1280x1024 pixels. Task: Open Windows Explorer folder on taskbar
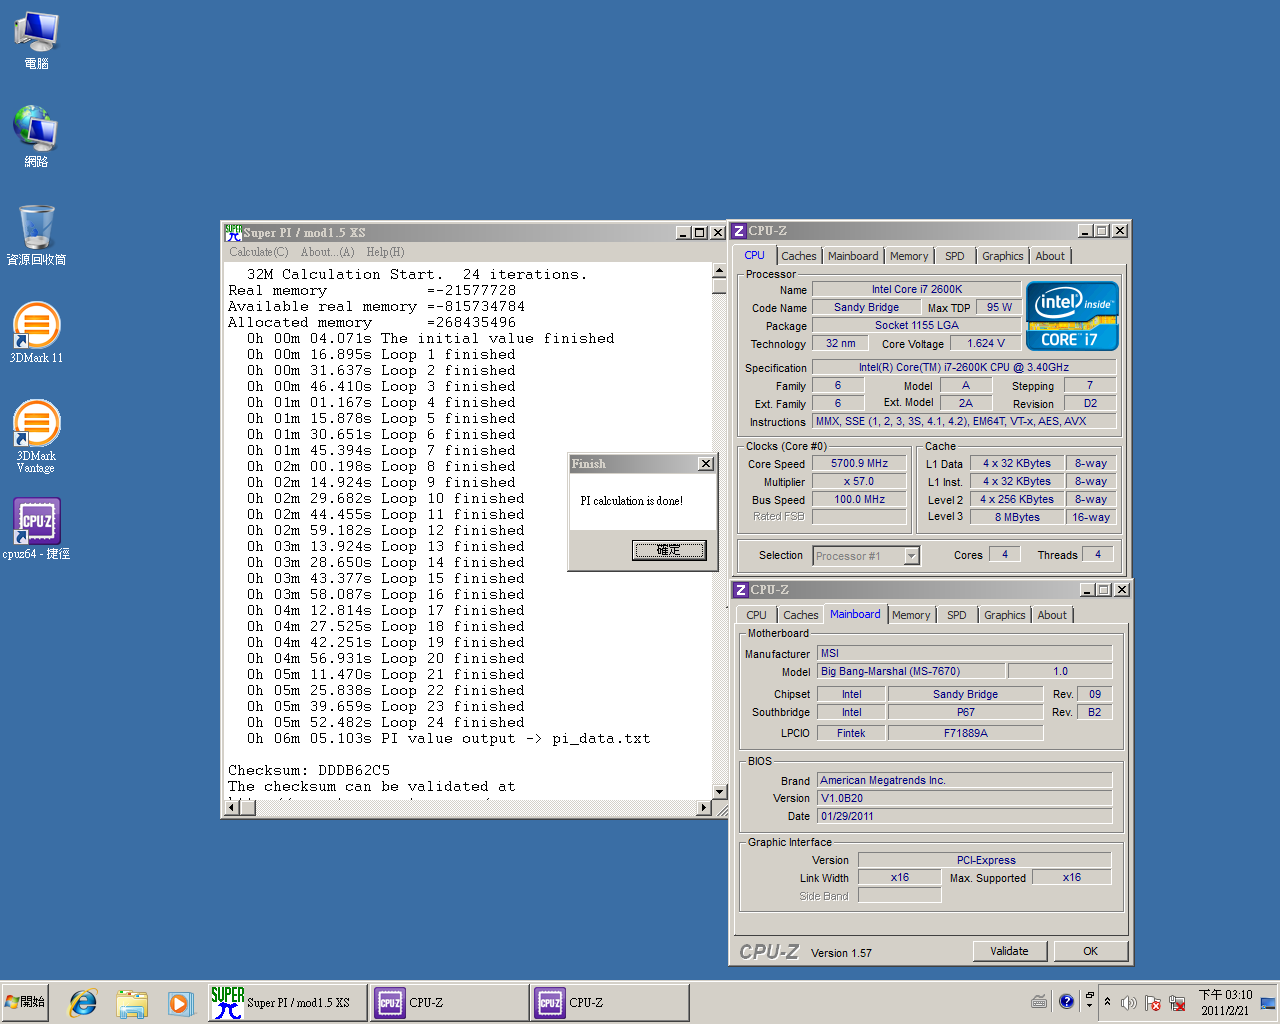(131, 1003)
